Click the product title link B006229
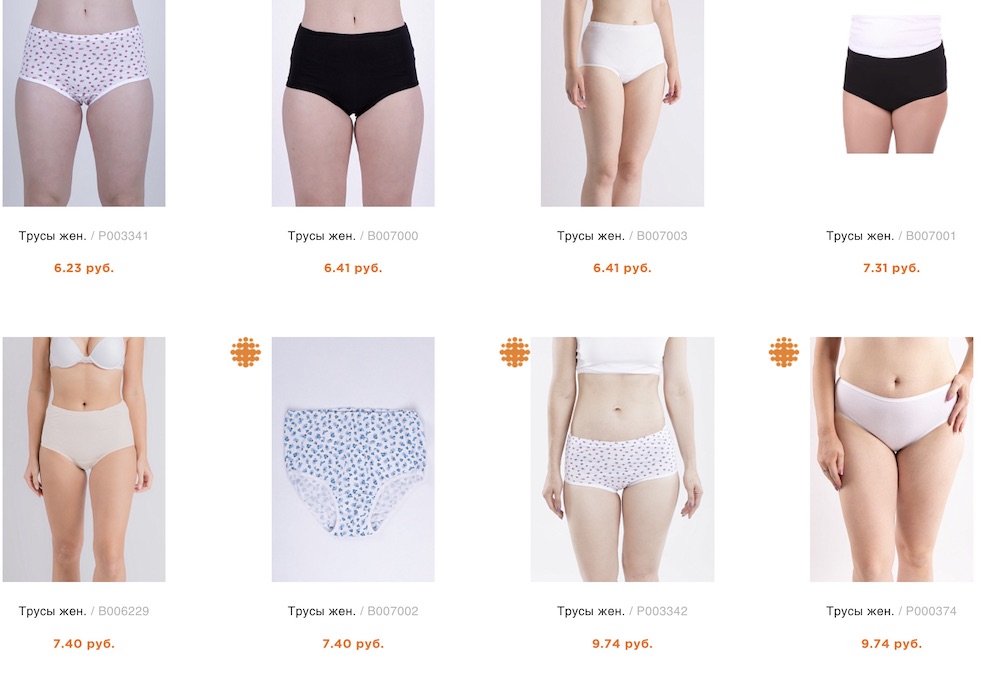The height and width of the screenshot is (677, 1000). [x=84, y=611]
